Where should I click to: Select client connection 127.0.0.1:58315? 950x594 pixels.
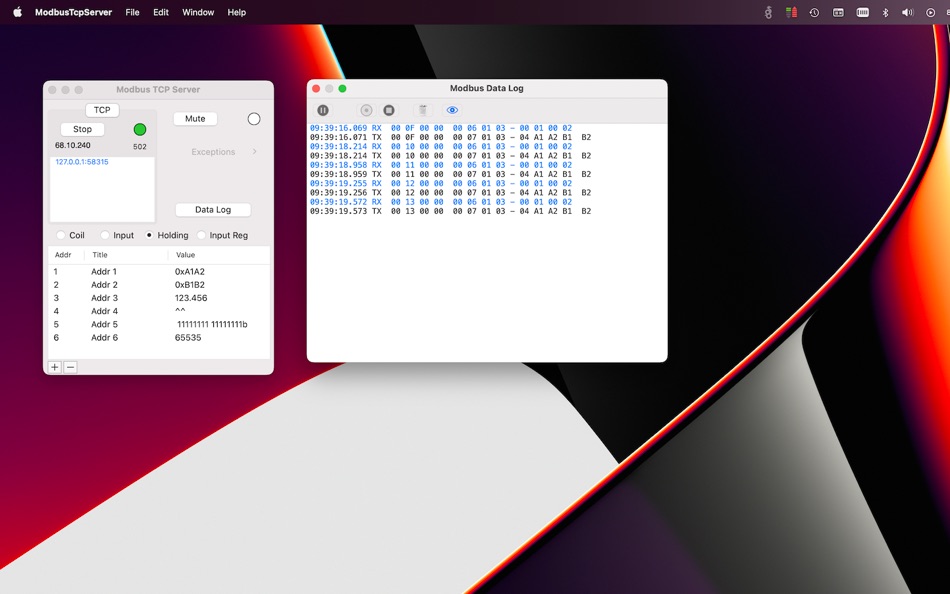click(x=82, y=162)
